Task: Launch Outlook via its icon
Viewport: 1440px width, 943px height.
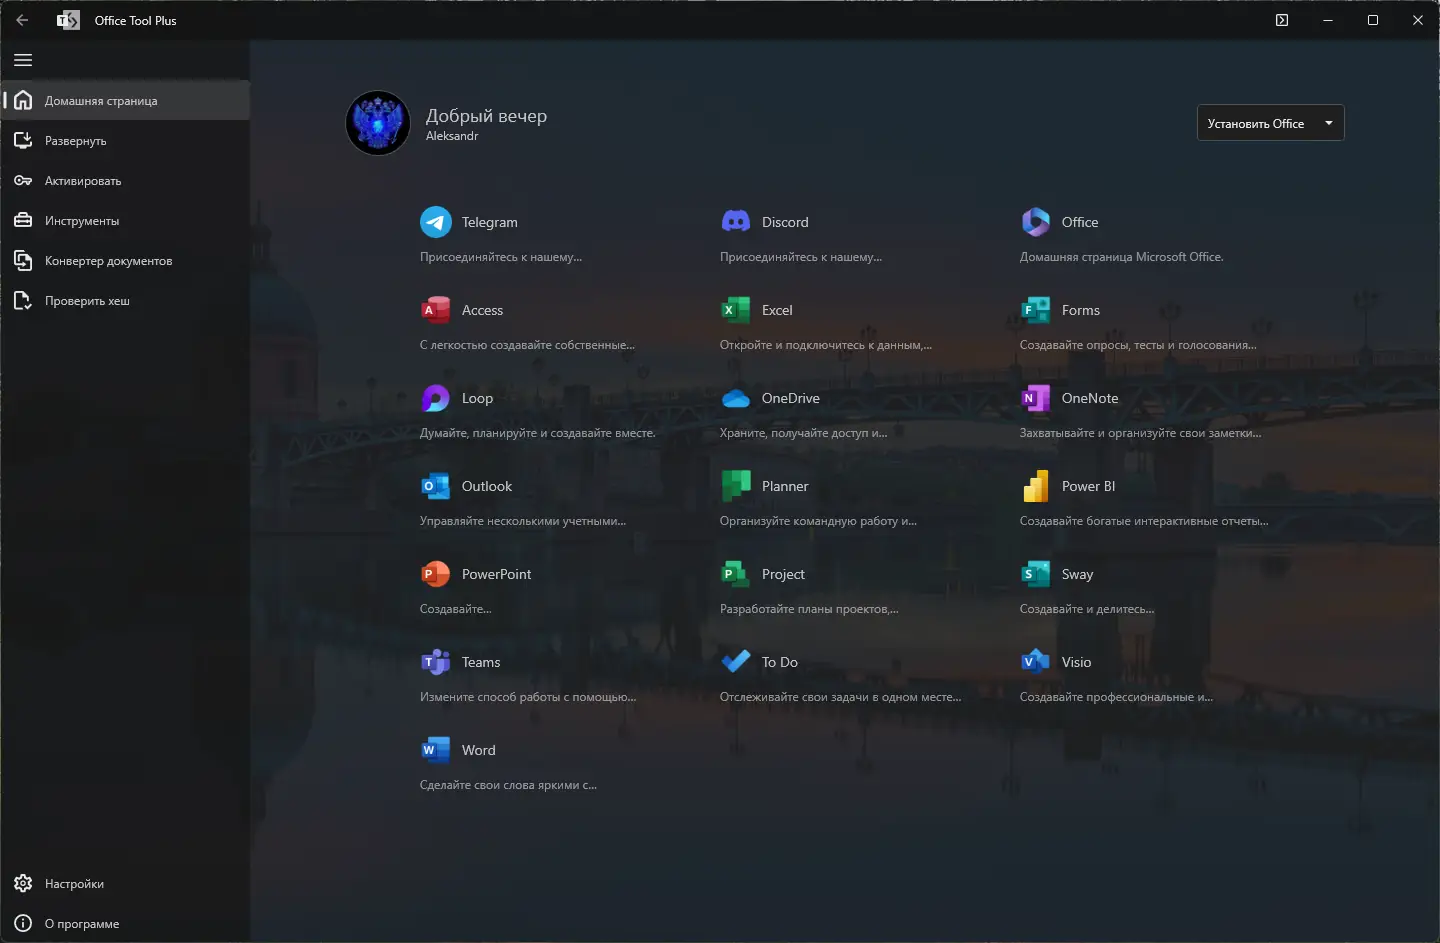Action: click(x=436, y=486)
